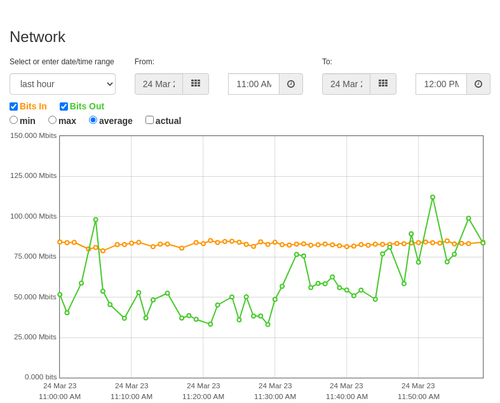The width and height of the screenshot is (500, 403).
Task: Click the highest green Bits Out peak point
Action: [x=433, y=197]
